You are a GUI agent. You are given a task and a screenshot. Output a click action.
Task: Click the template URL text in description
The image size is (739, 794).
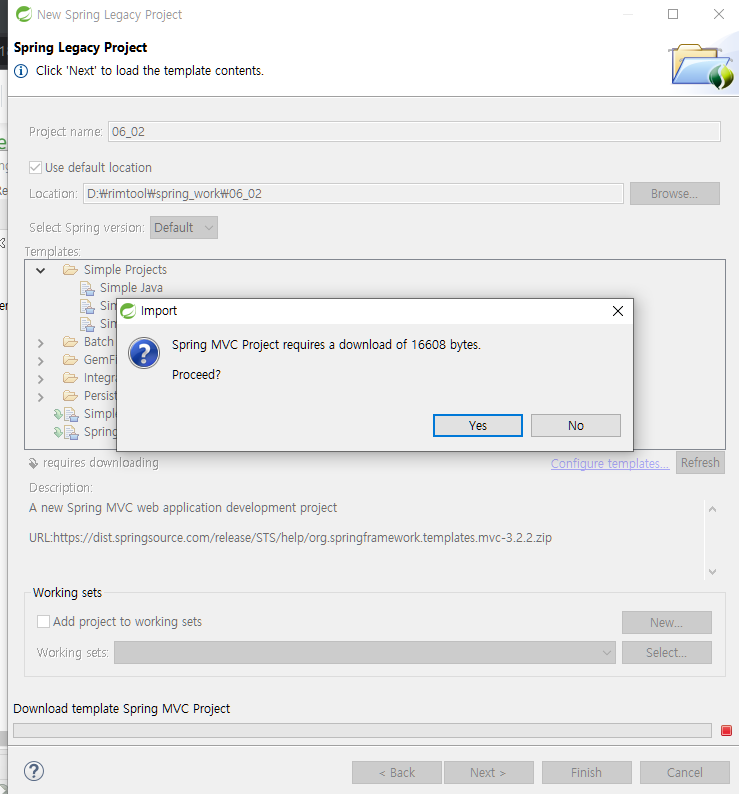[290, 537]
